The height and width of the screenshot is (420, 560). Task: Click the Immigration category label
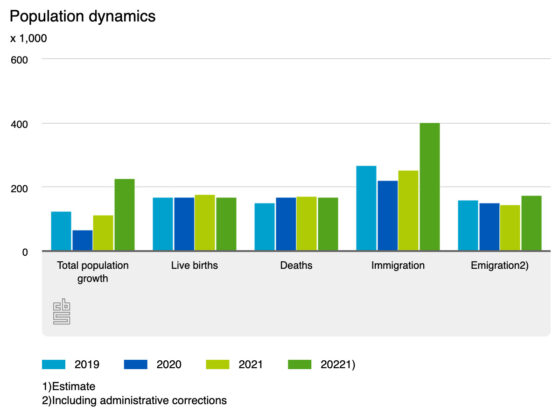tap(398, 265)
